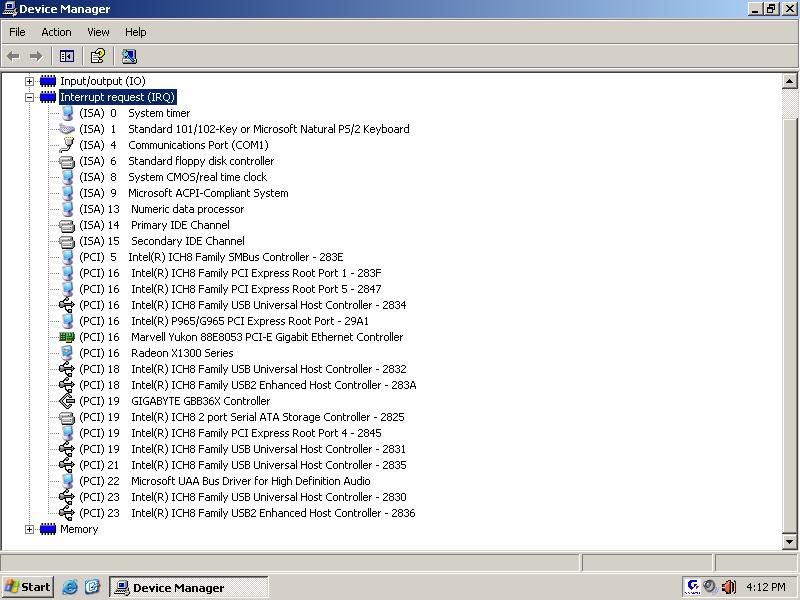Open the View menu
Screen dimensions: 800x600
coord(98,32)
